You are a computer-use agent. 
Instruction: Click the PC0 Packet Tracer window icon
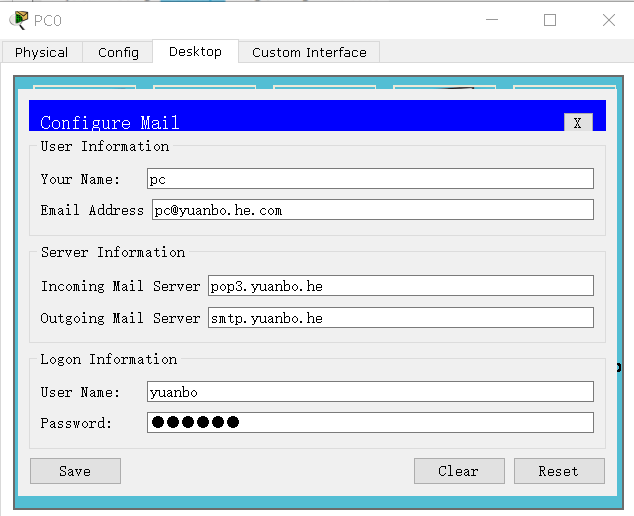pos(19,20)
